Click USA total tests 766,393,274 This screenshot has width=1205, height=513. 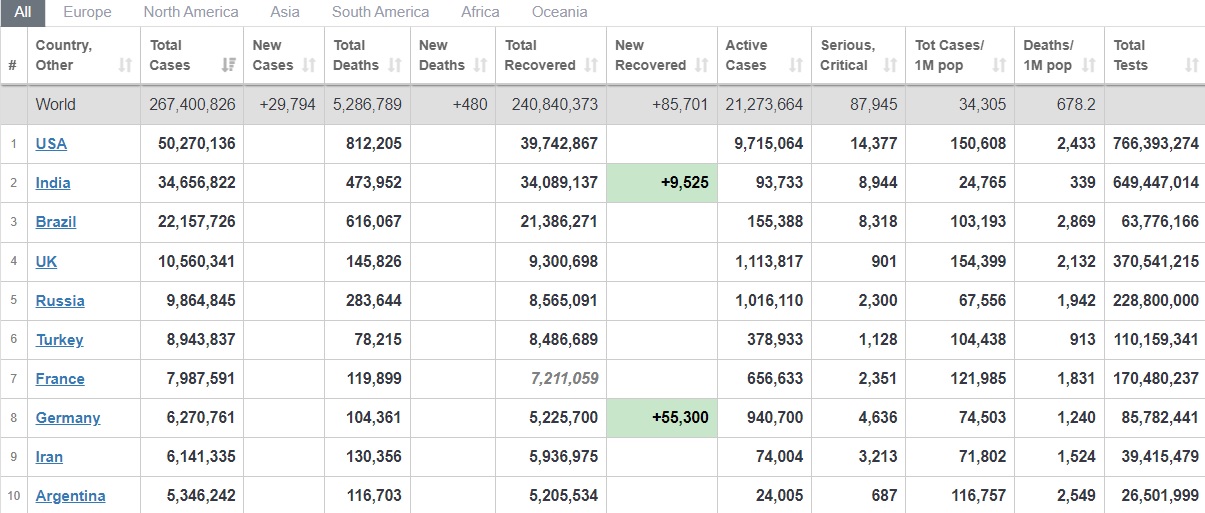pyautogui.click(x=1155, y=143)
